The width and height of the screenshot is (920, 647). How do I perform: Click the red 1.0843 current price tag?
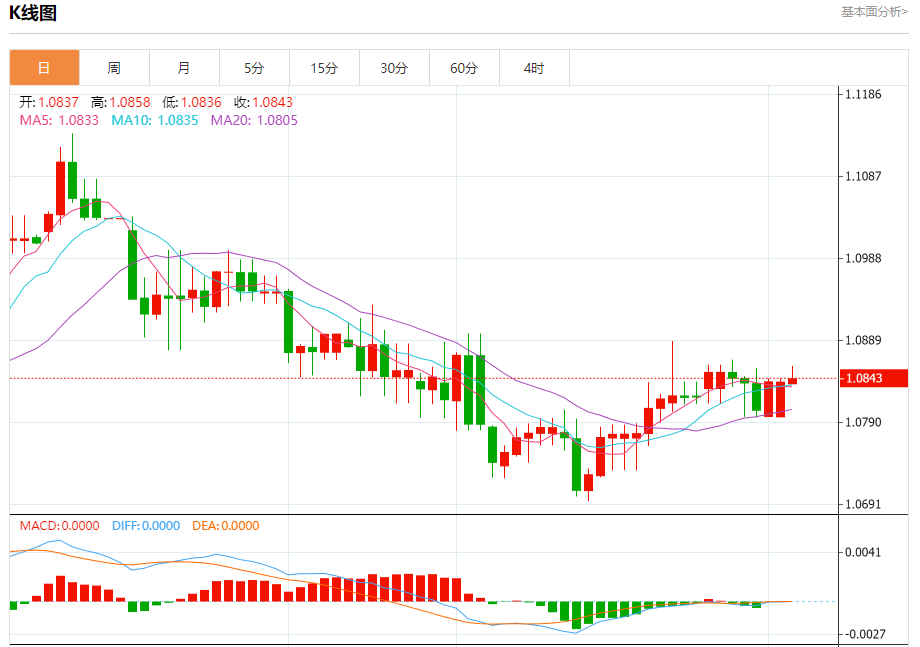pyautogui.click(x=874, y=378)
